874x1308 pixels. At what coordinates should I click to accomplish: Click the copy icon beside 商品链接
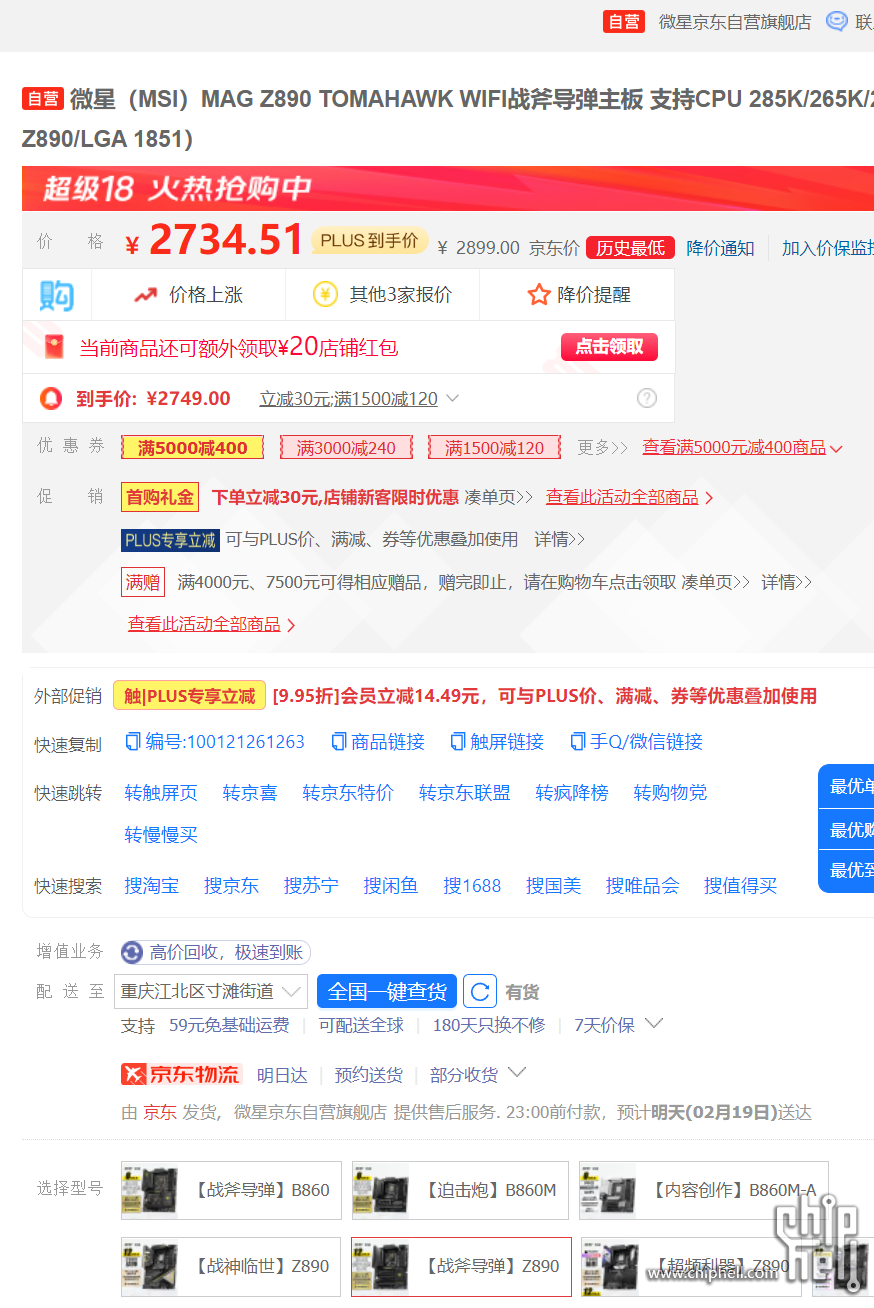tap(338, 741)
